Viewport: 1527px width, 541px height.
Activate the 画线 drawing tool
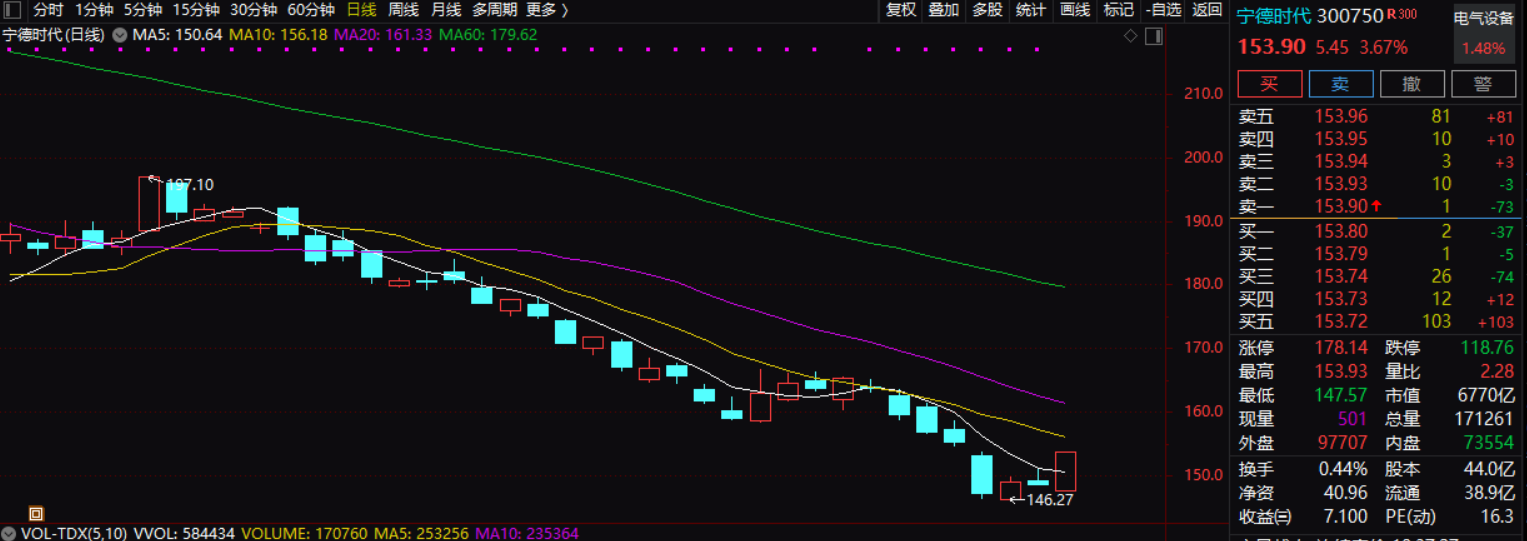click(1075, 10)
